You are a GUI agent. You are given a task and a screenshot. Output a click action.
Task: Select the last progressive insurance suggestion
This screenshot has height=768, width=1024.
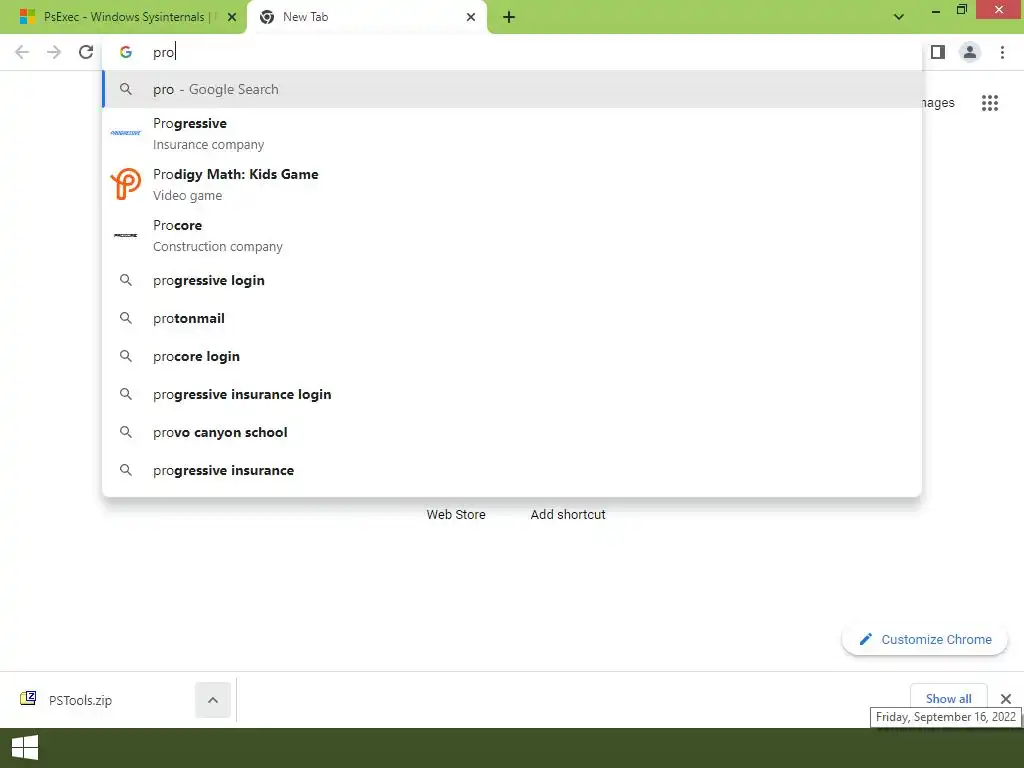(512, 470)
